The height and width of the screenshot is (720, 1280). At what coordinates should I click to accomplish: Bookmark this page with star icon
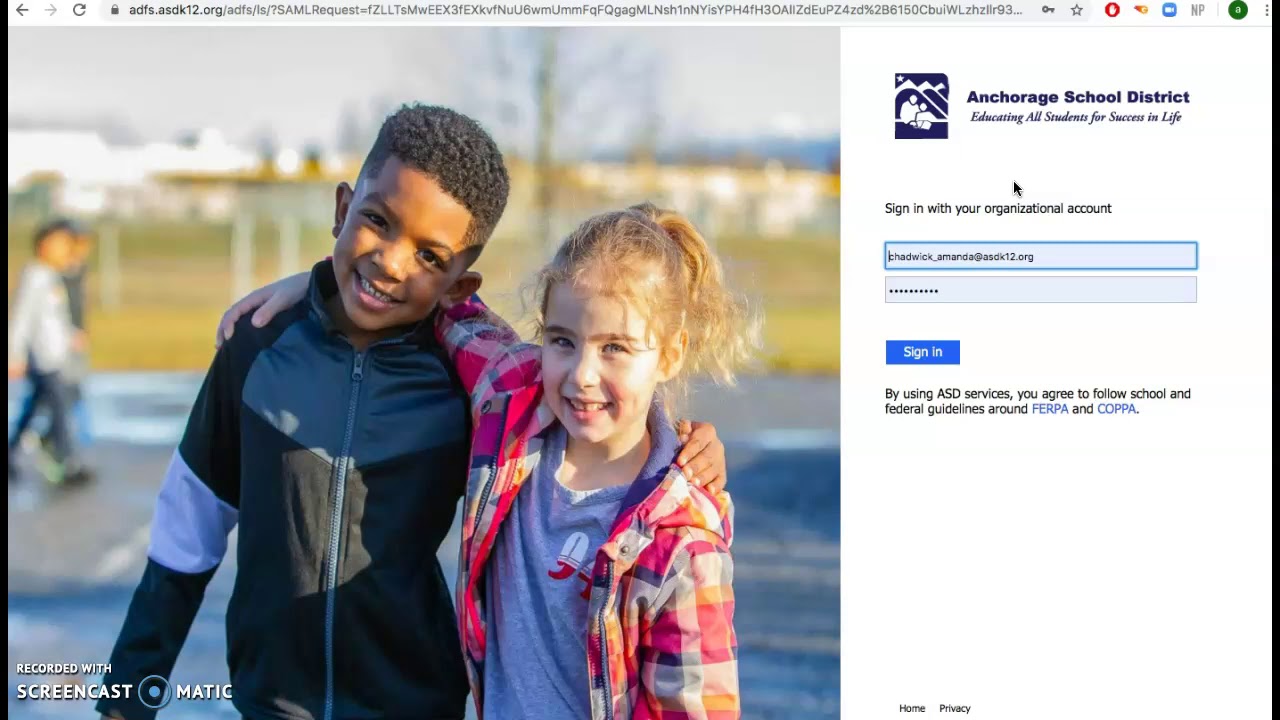(1077, 10)
